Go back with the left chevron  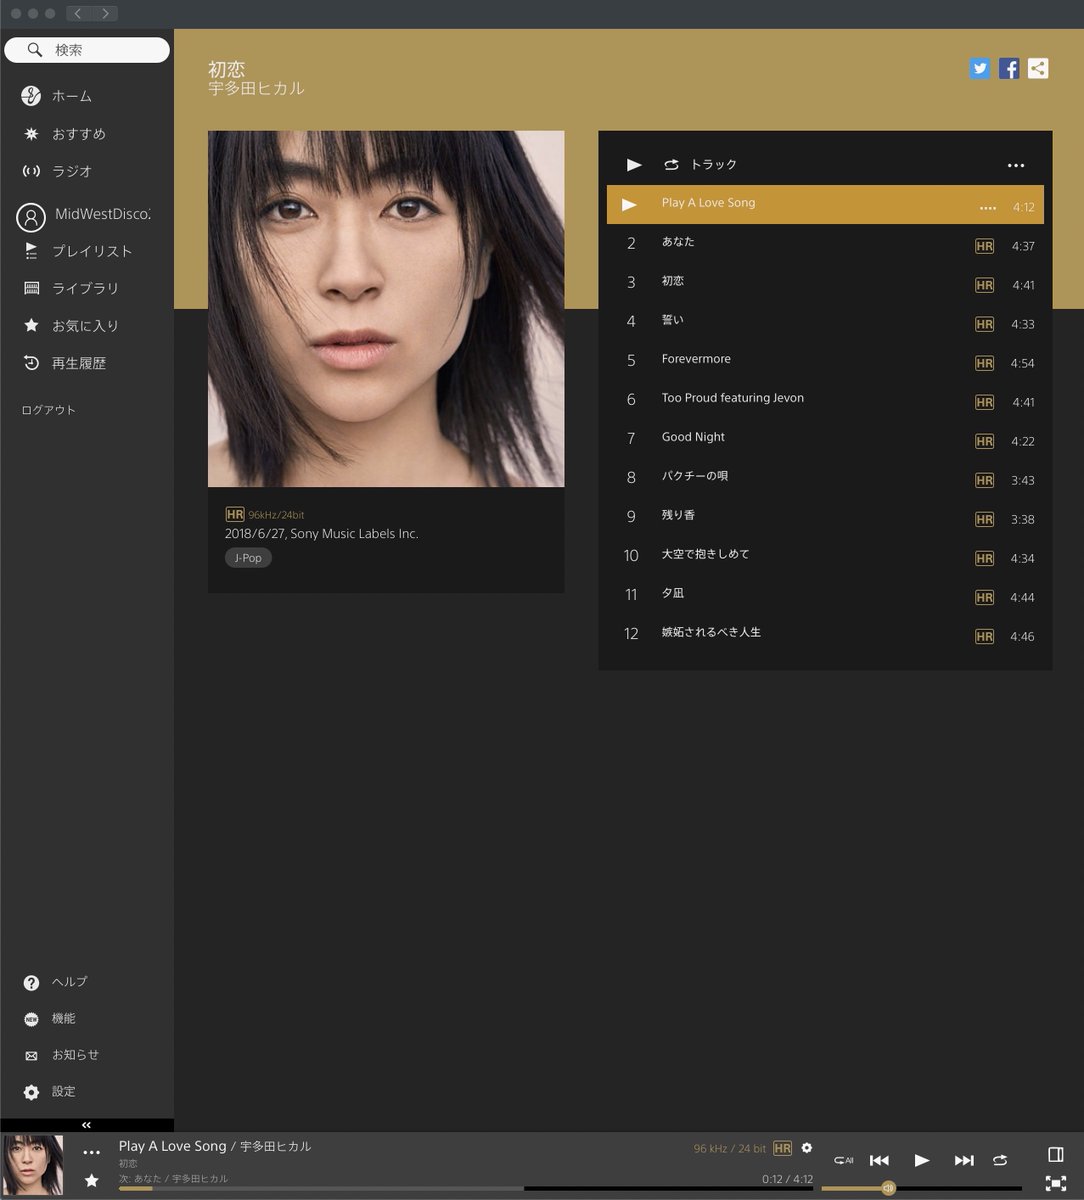click(79, 13)
